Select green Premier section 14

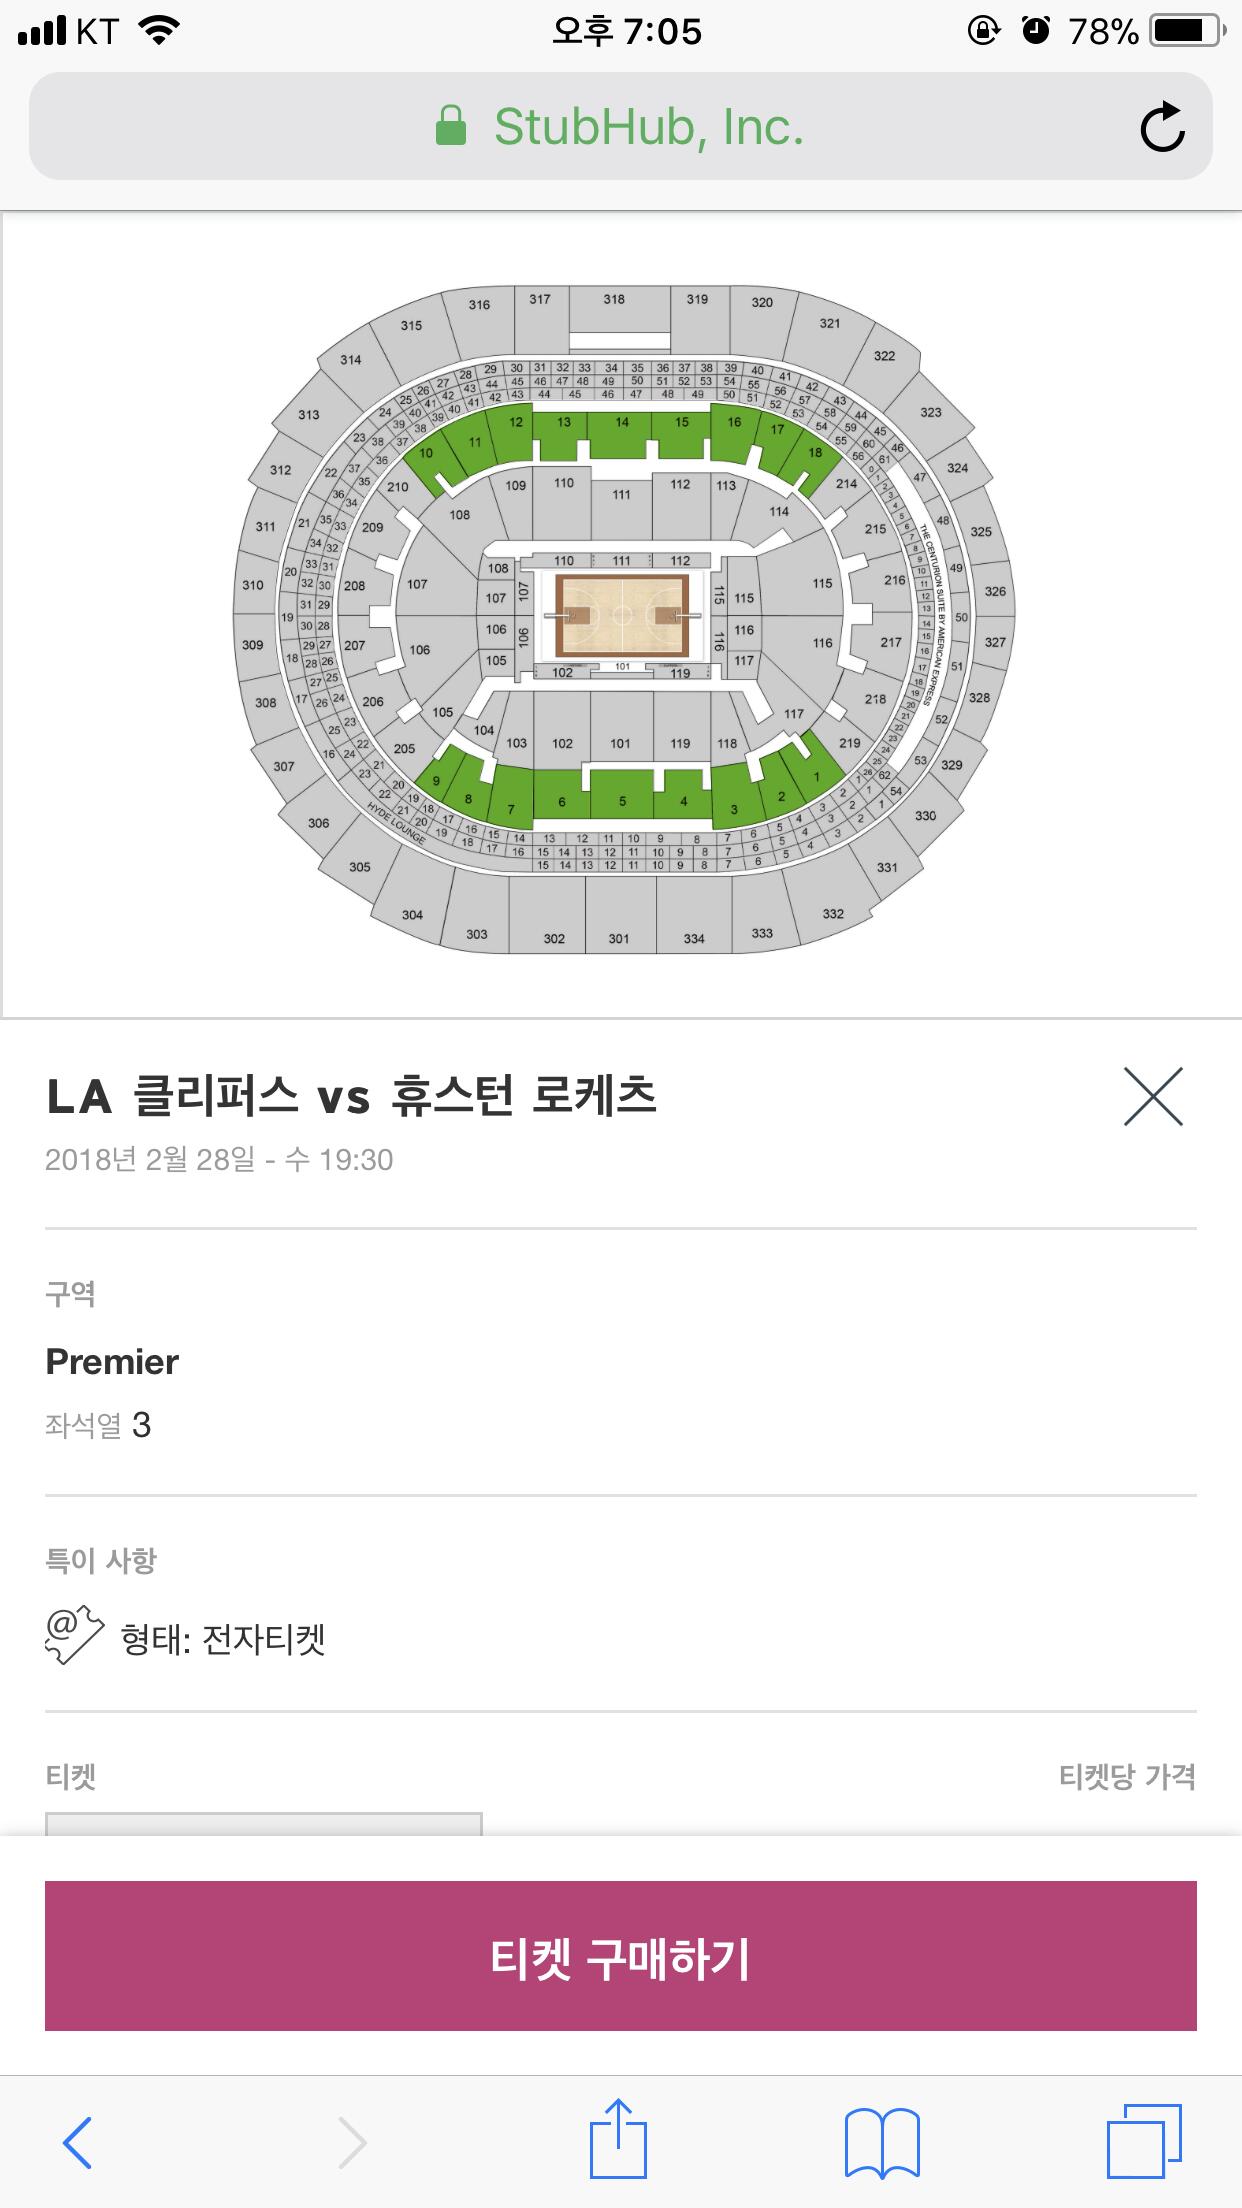pos(621,430)
